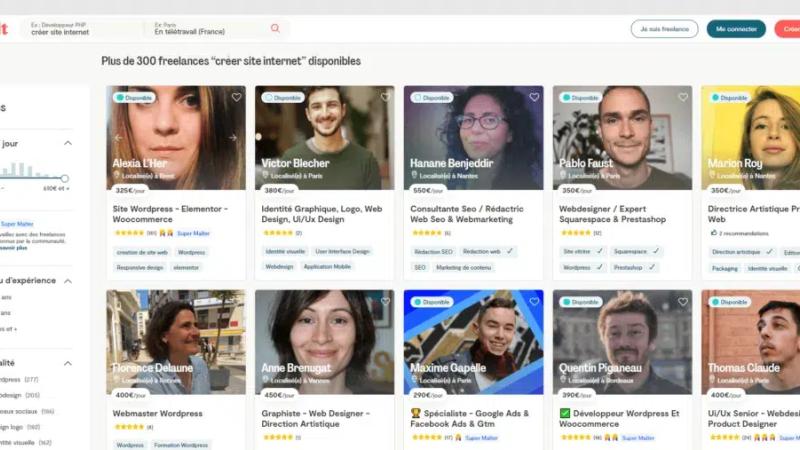Click Super Malter badge on Alexia L'Her

coord(193,233)
